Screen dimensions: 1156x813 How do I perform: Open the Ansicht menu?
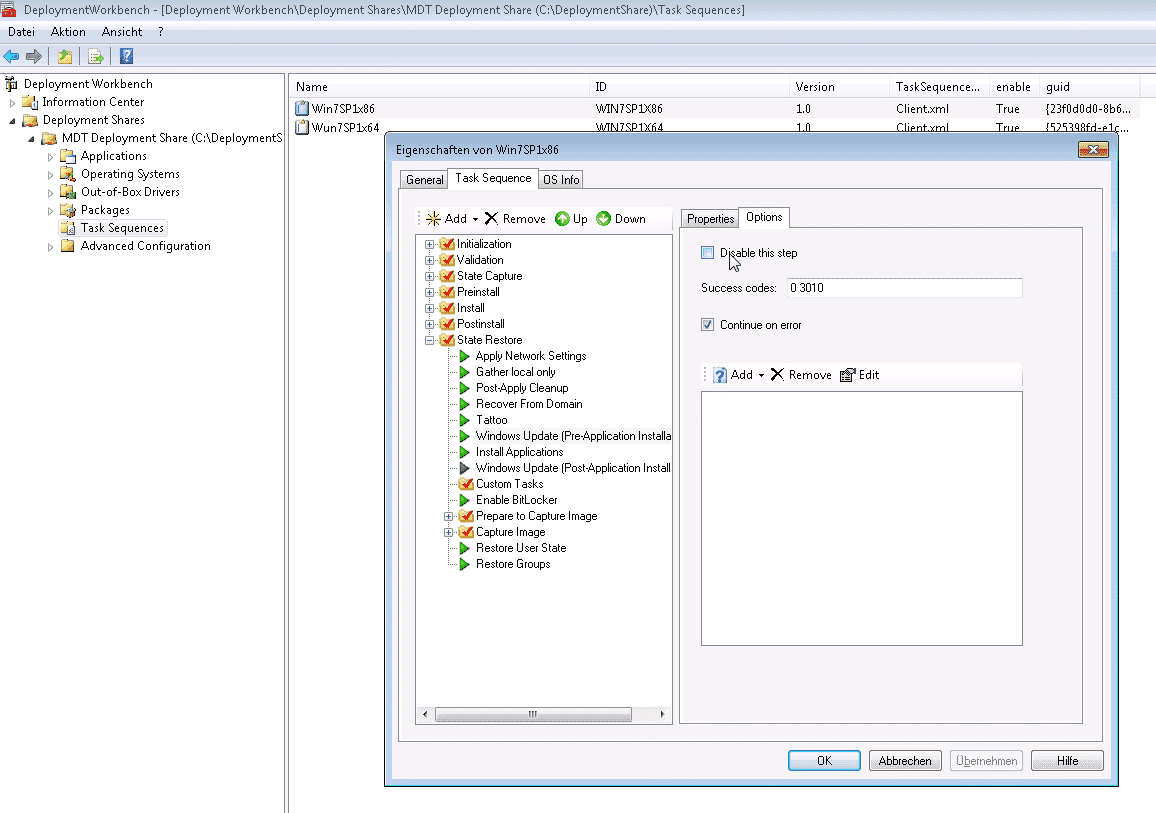122,32
